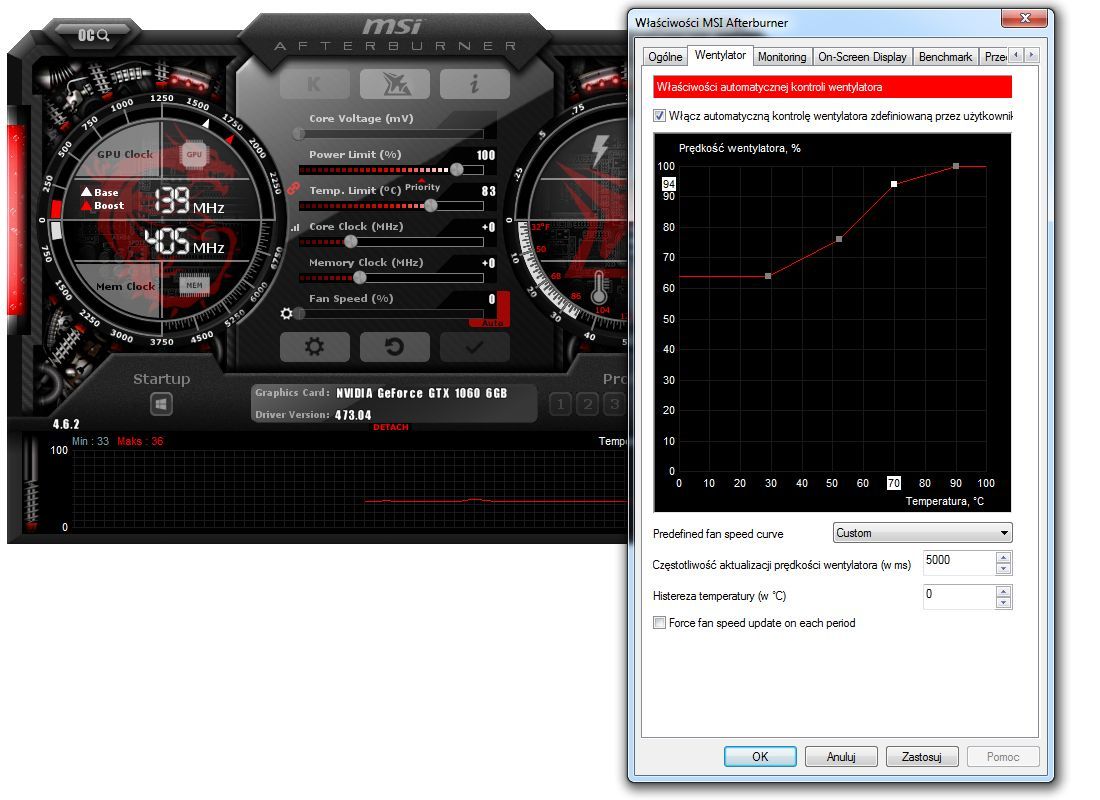This screenshot has width=1100, height=800.
Task: Click the Fan Speed slider handle
Action: [x=300, y=313]
